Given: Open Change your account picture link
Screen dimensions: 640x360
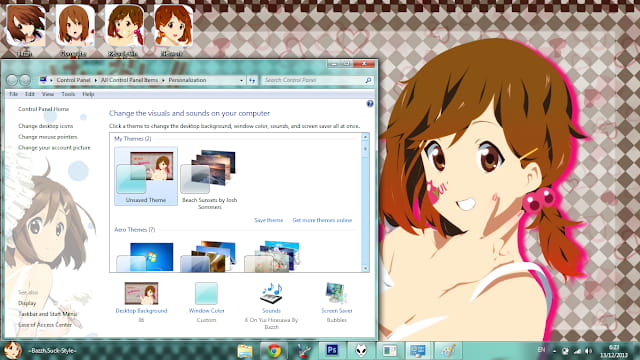Looking at the screenshot, I should coord(54,147).
